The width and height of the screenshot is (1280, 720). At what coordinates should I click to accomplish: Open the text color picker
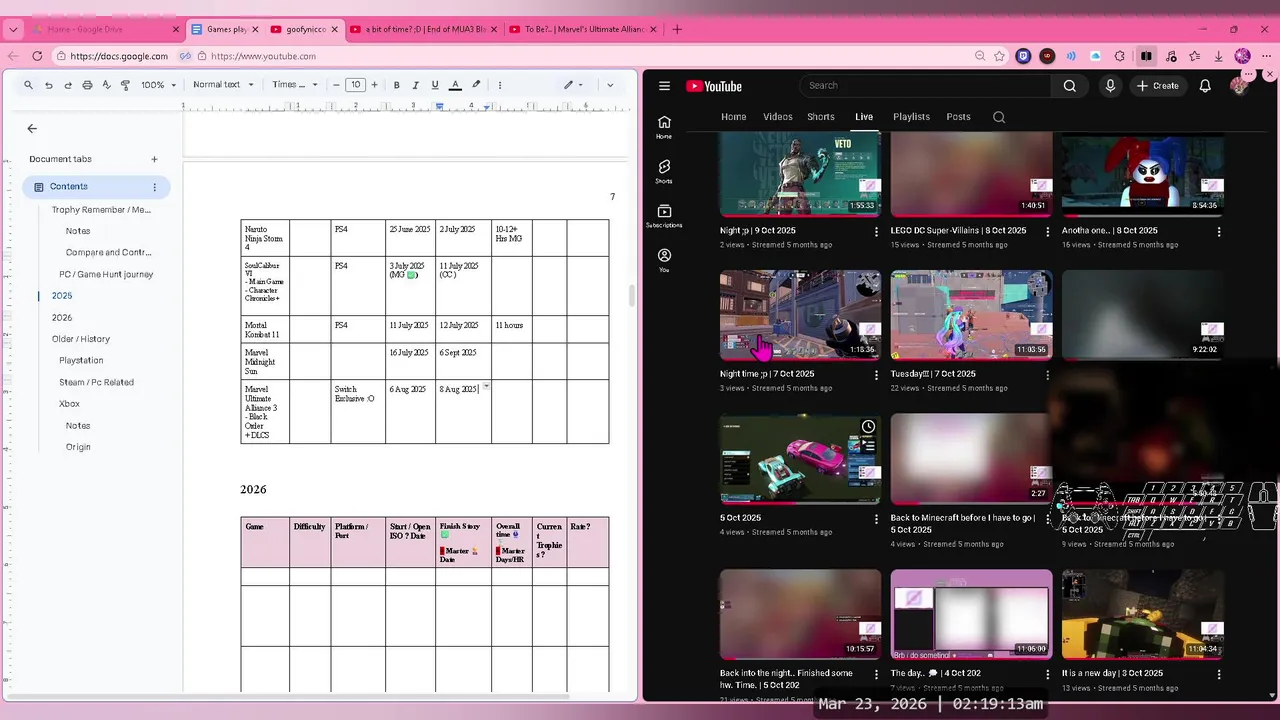455,85
